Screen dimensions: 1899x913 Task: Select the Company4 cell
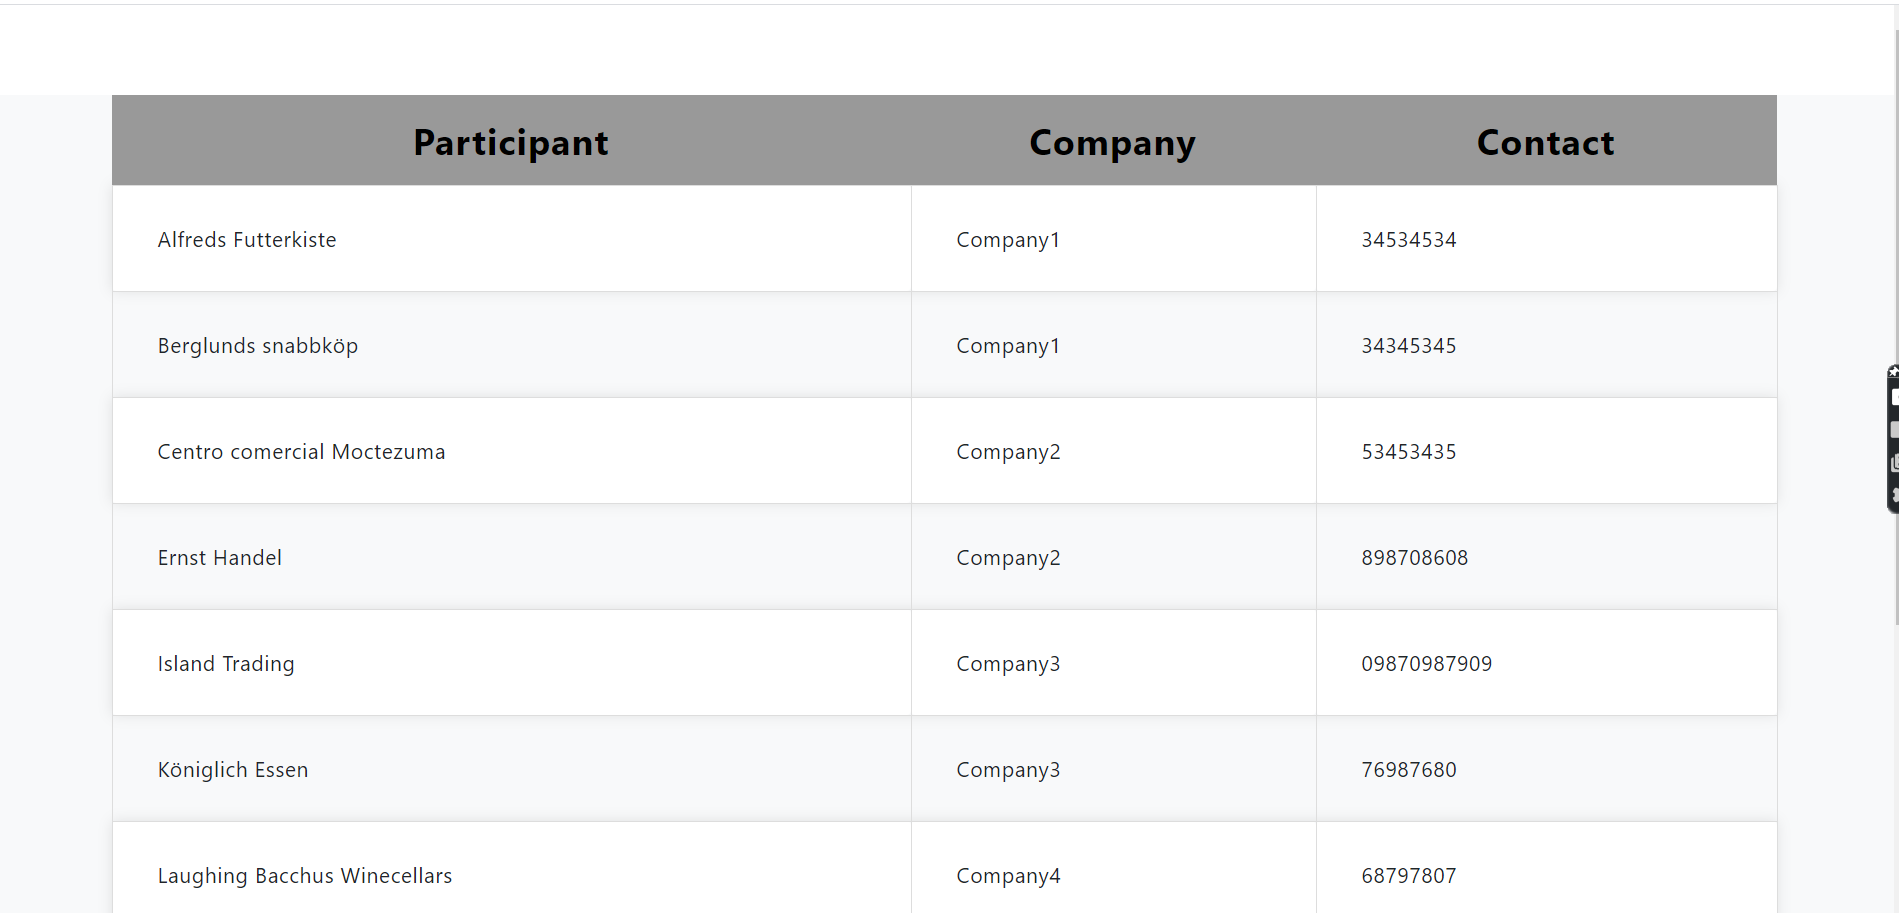click(1008, 876)
